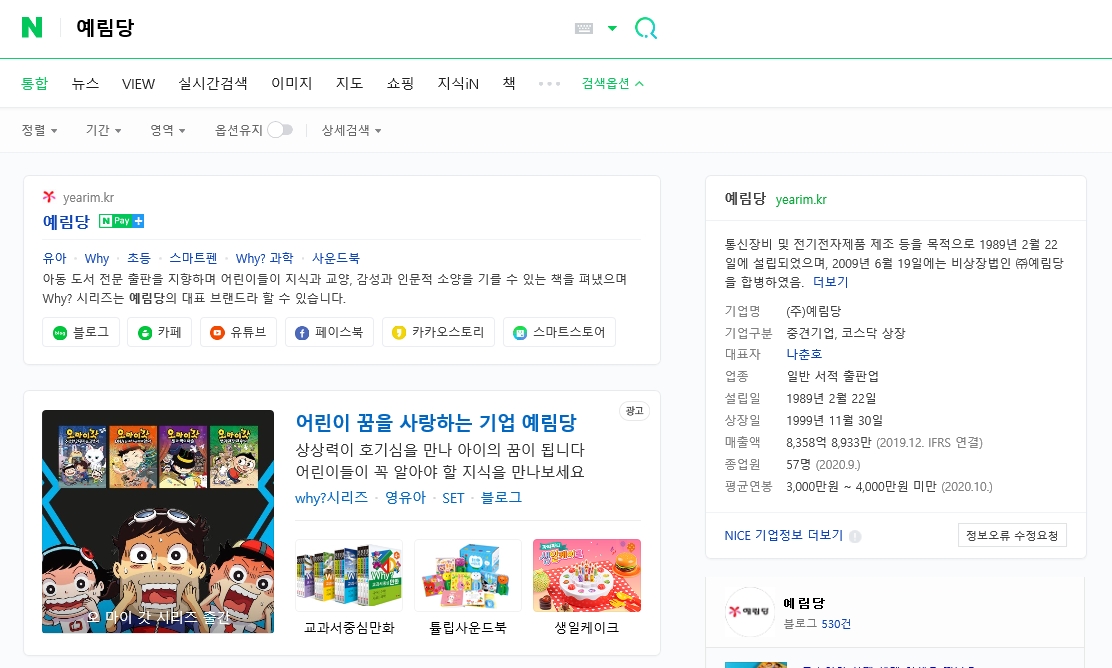Open NICE 기업정보 더보기 link

click(784, 535)
